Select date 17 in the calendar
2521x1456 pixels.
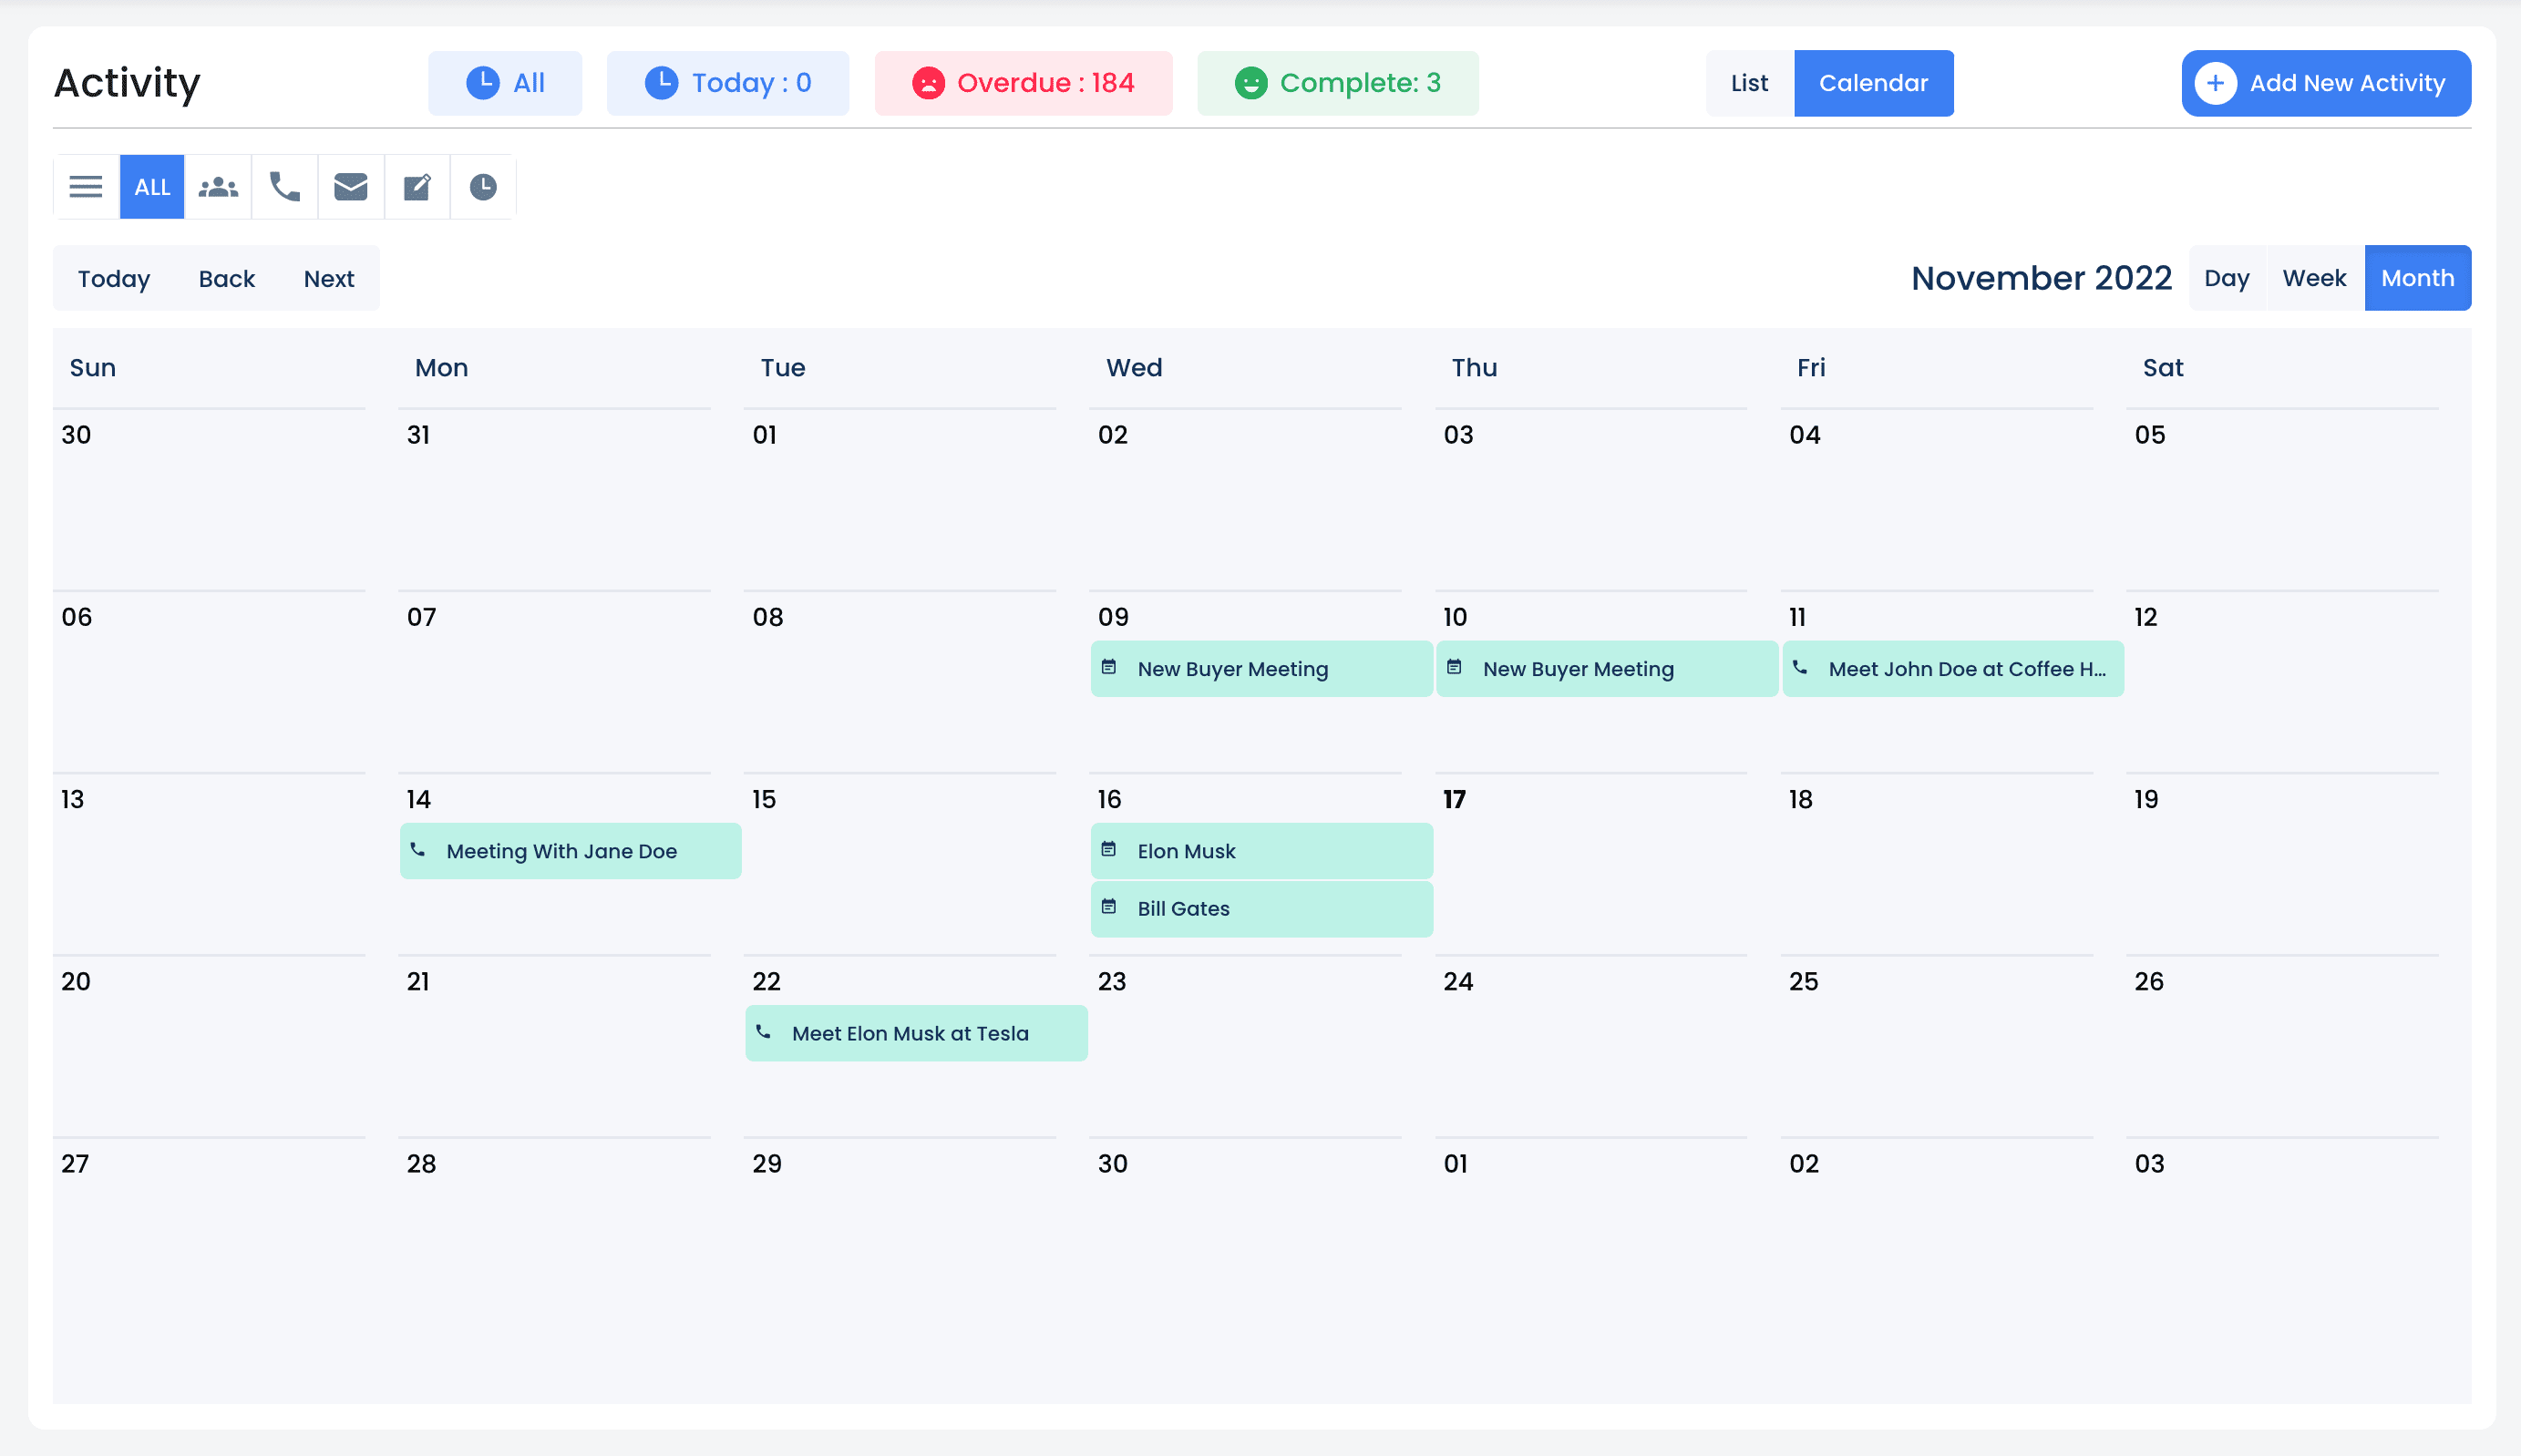(1454, 799)
